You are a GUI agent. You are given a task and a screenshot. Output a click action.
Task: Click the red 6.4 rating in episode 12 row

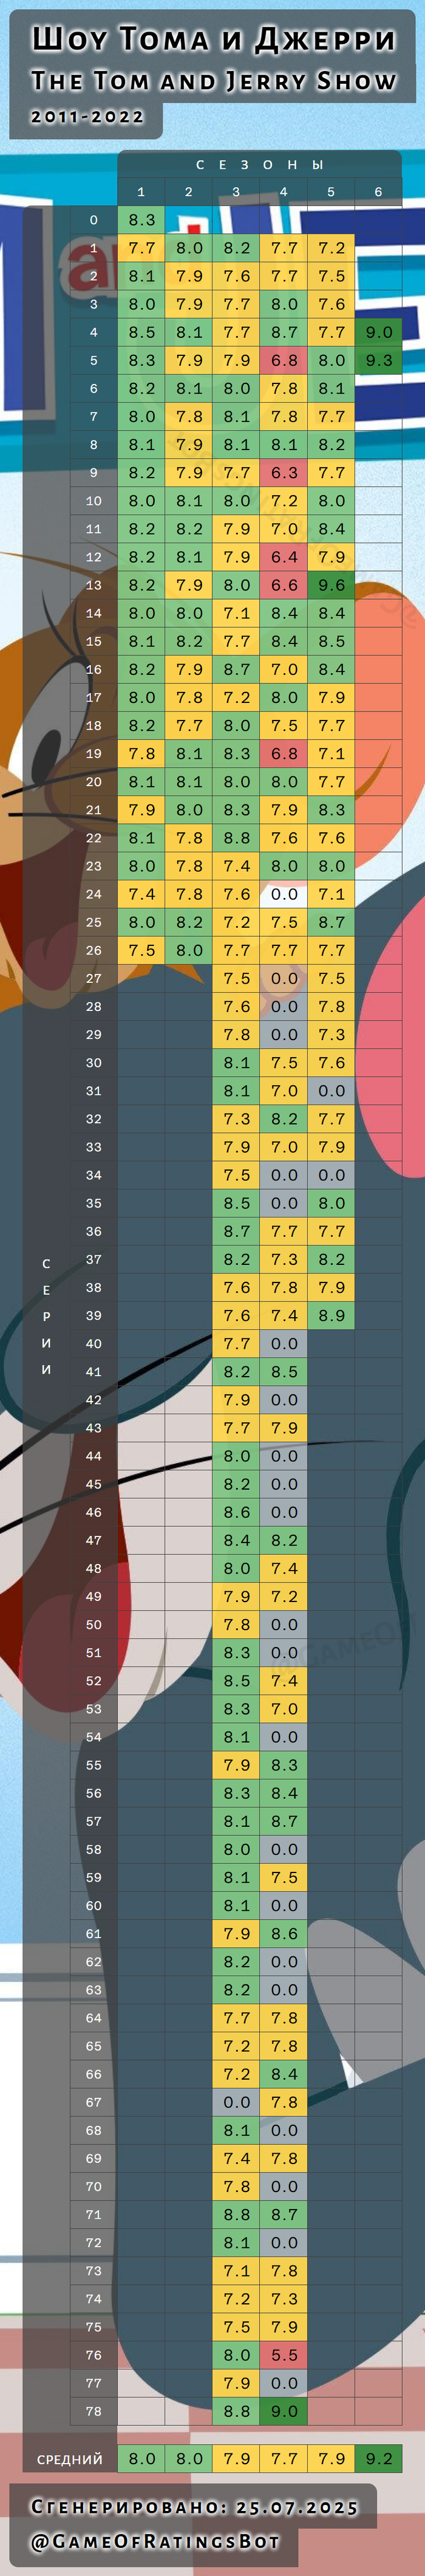[x=284, y=557]
